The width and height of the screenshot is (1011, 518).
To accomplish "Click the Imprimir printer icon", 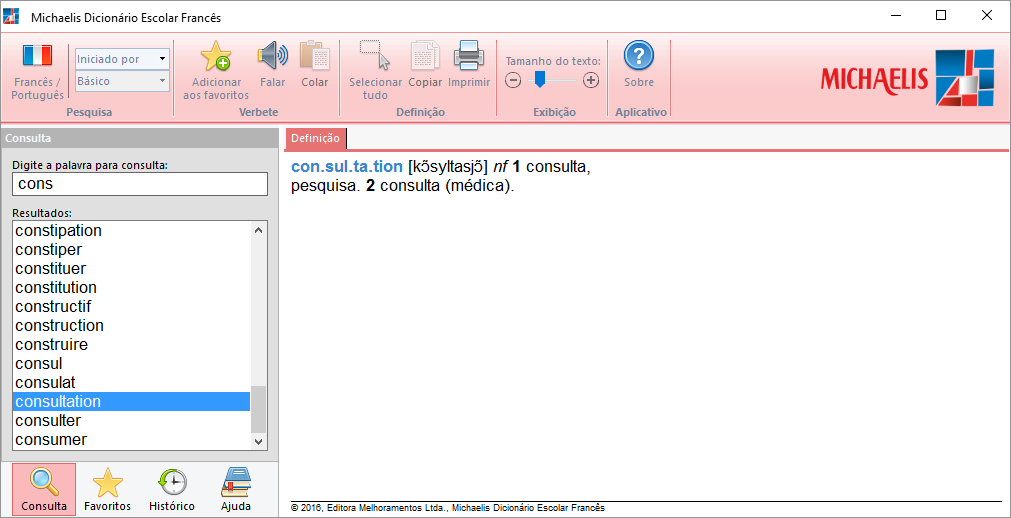I will [x=469, y=55].
